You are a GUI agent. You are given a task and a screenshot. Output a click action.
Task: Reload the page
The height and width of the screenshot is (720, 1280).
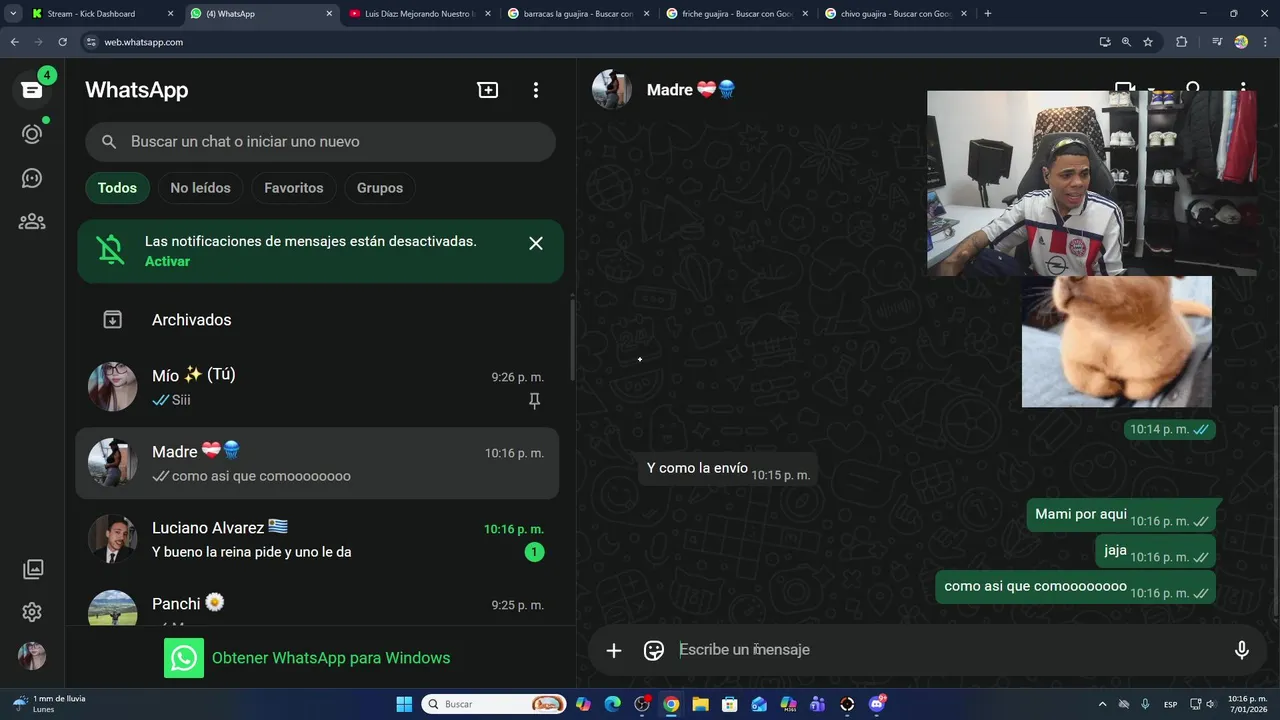pyautogui.click(x=62, y=42)
